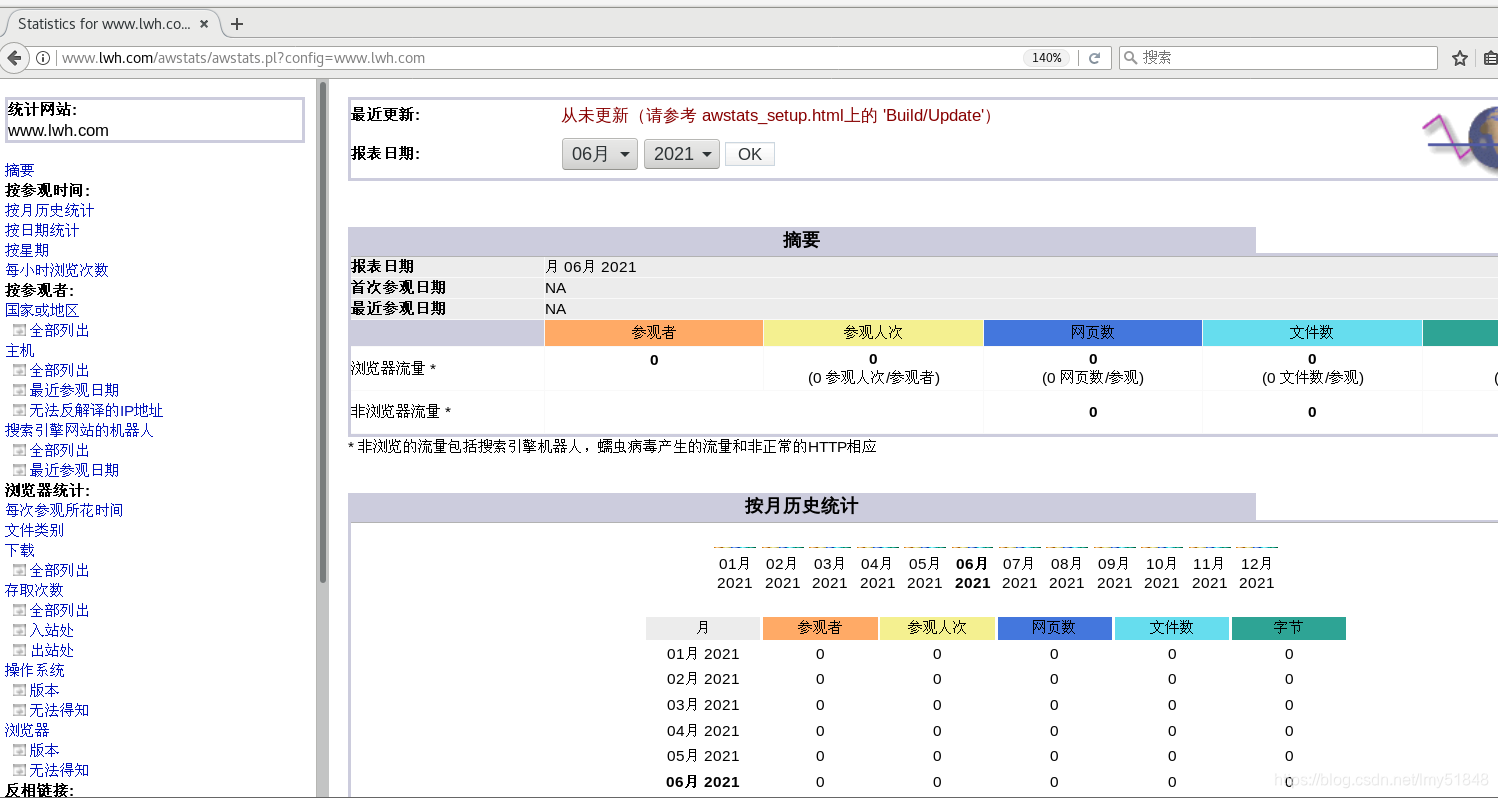The height and width of the screenshot is (798, 1498).
Task: Open 操作系统 sidebar link
Action: (35, 670)
